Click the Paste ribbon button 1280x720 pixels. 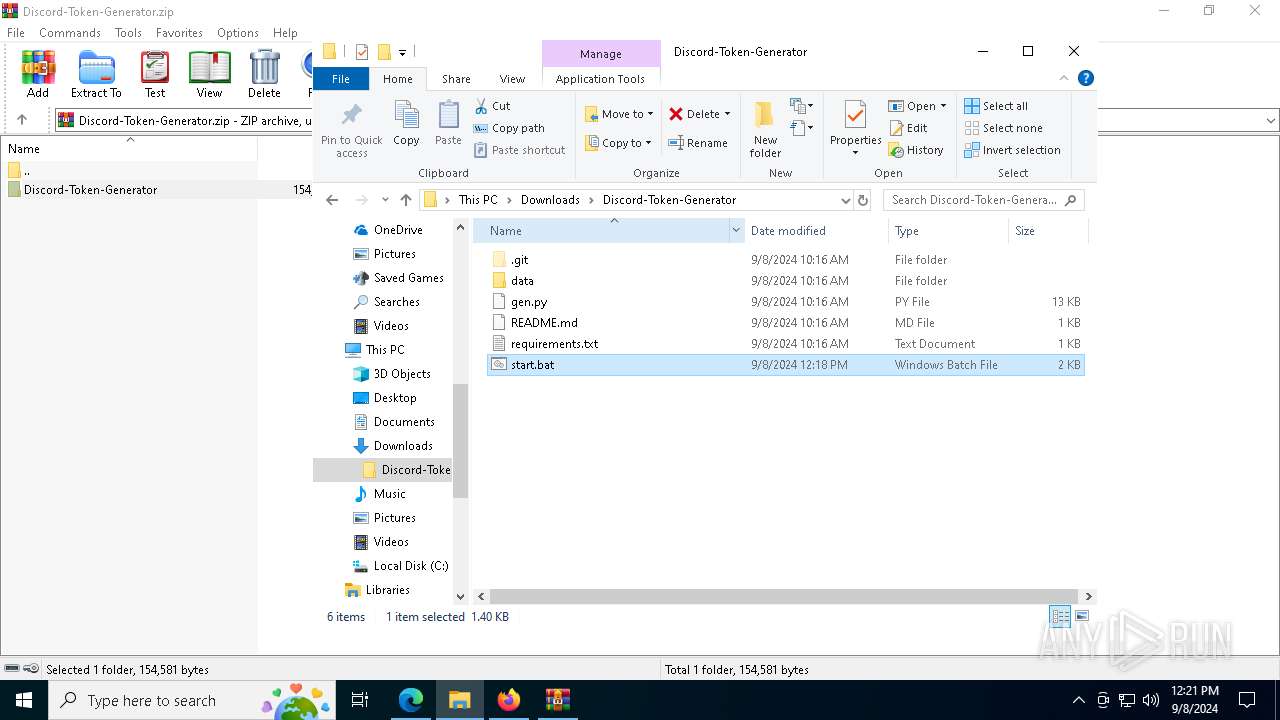[x=448, y=124]
